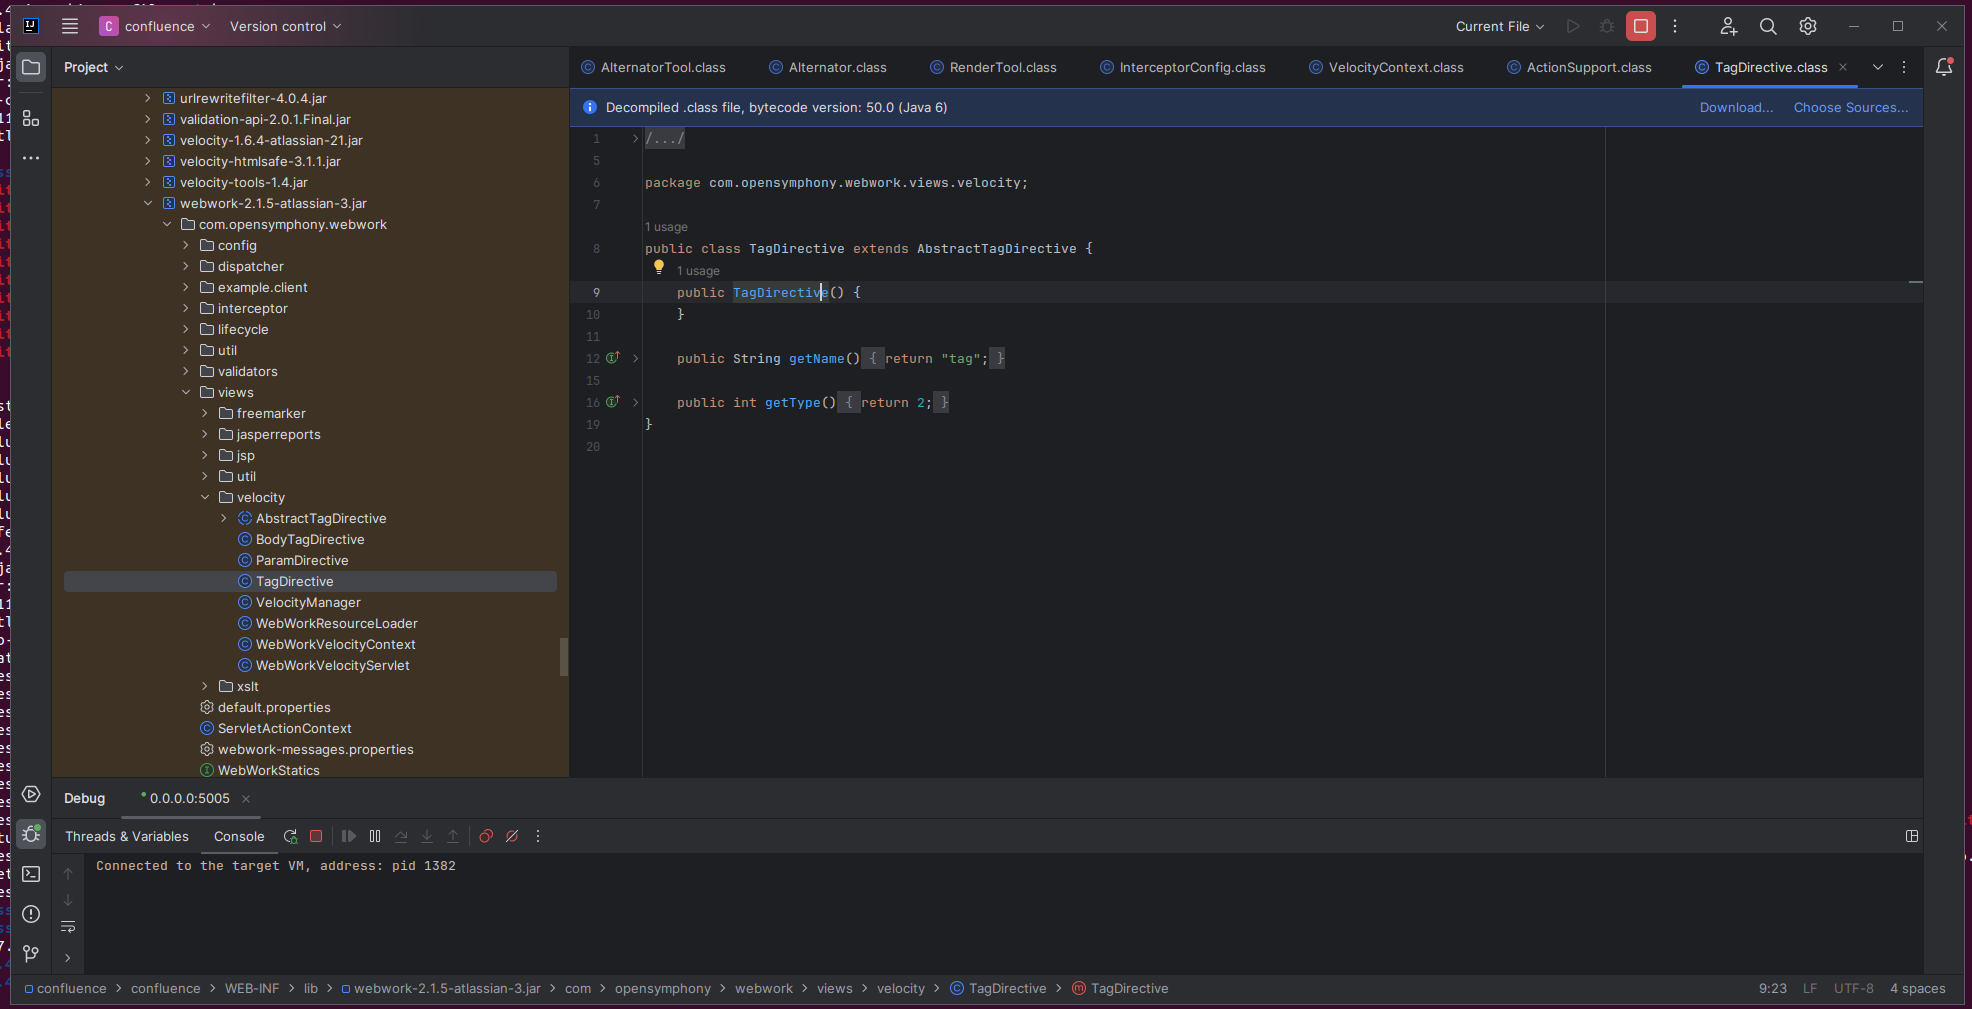
Task: Click the override gutter icon at getType
Action: pyautogui.click(x=613, y=402)
